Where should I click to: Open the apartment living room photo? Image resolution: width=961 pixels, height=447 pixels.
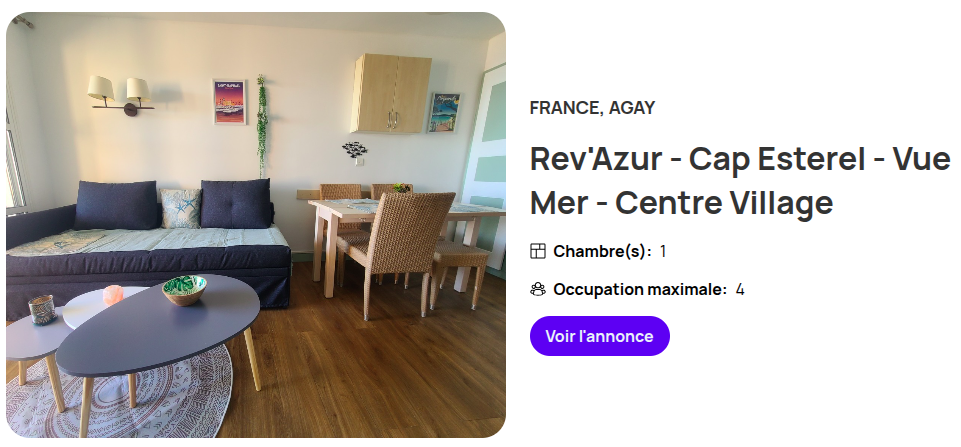[256, 224]
